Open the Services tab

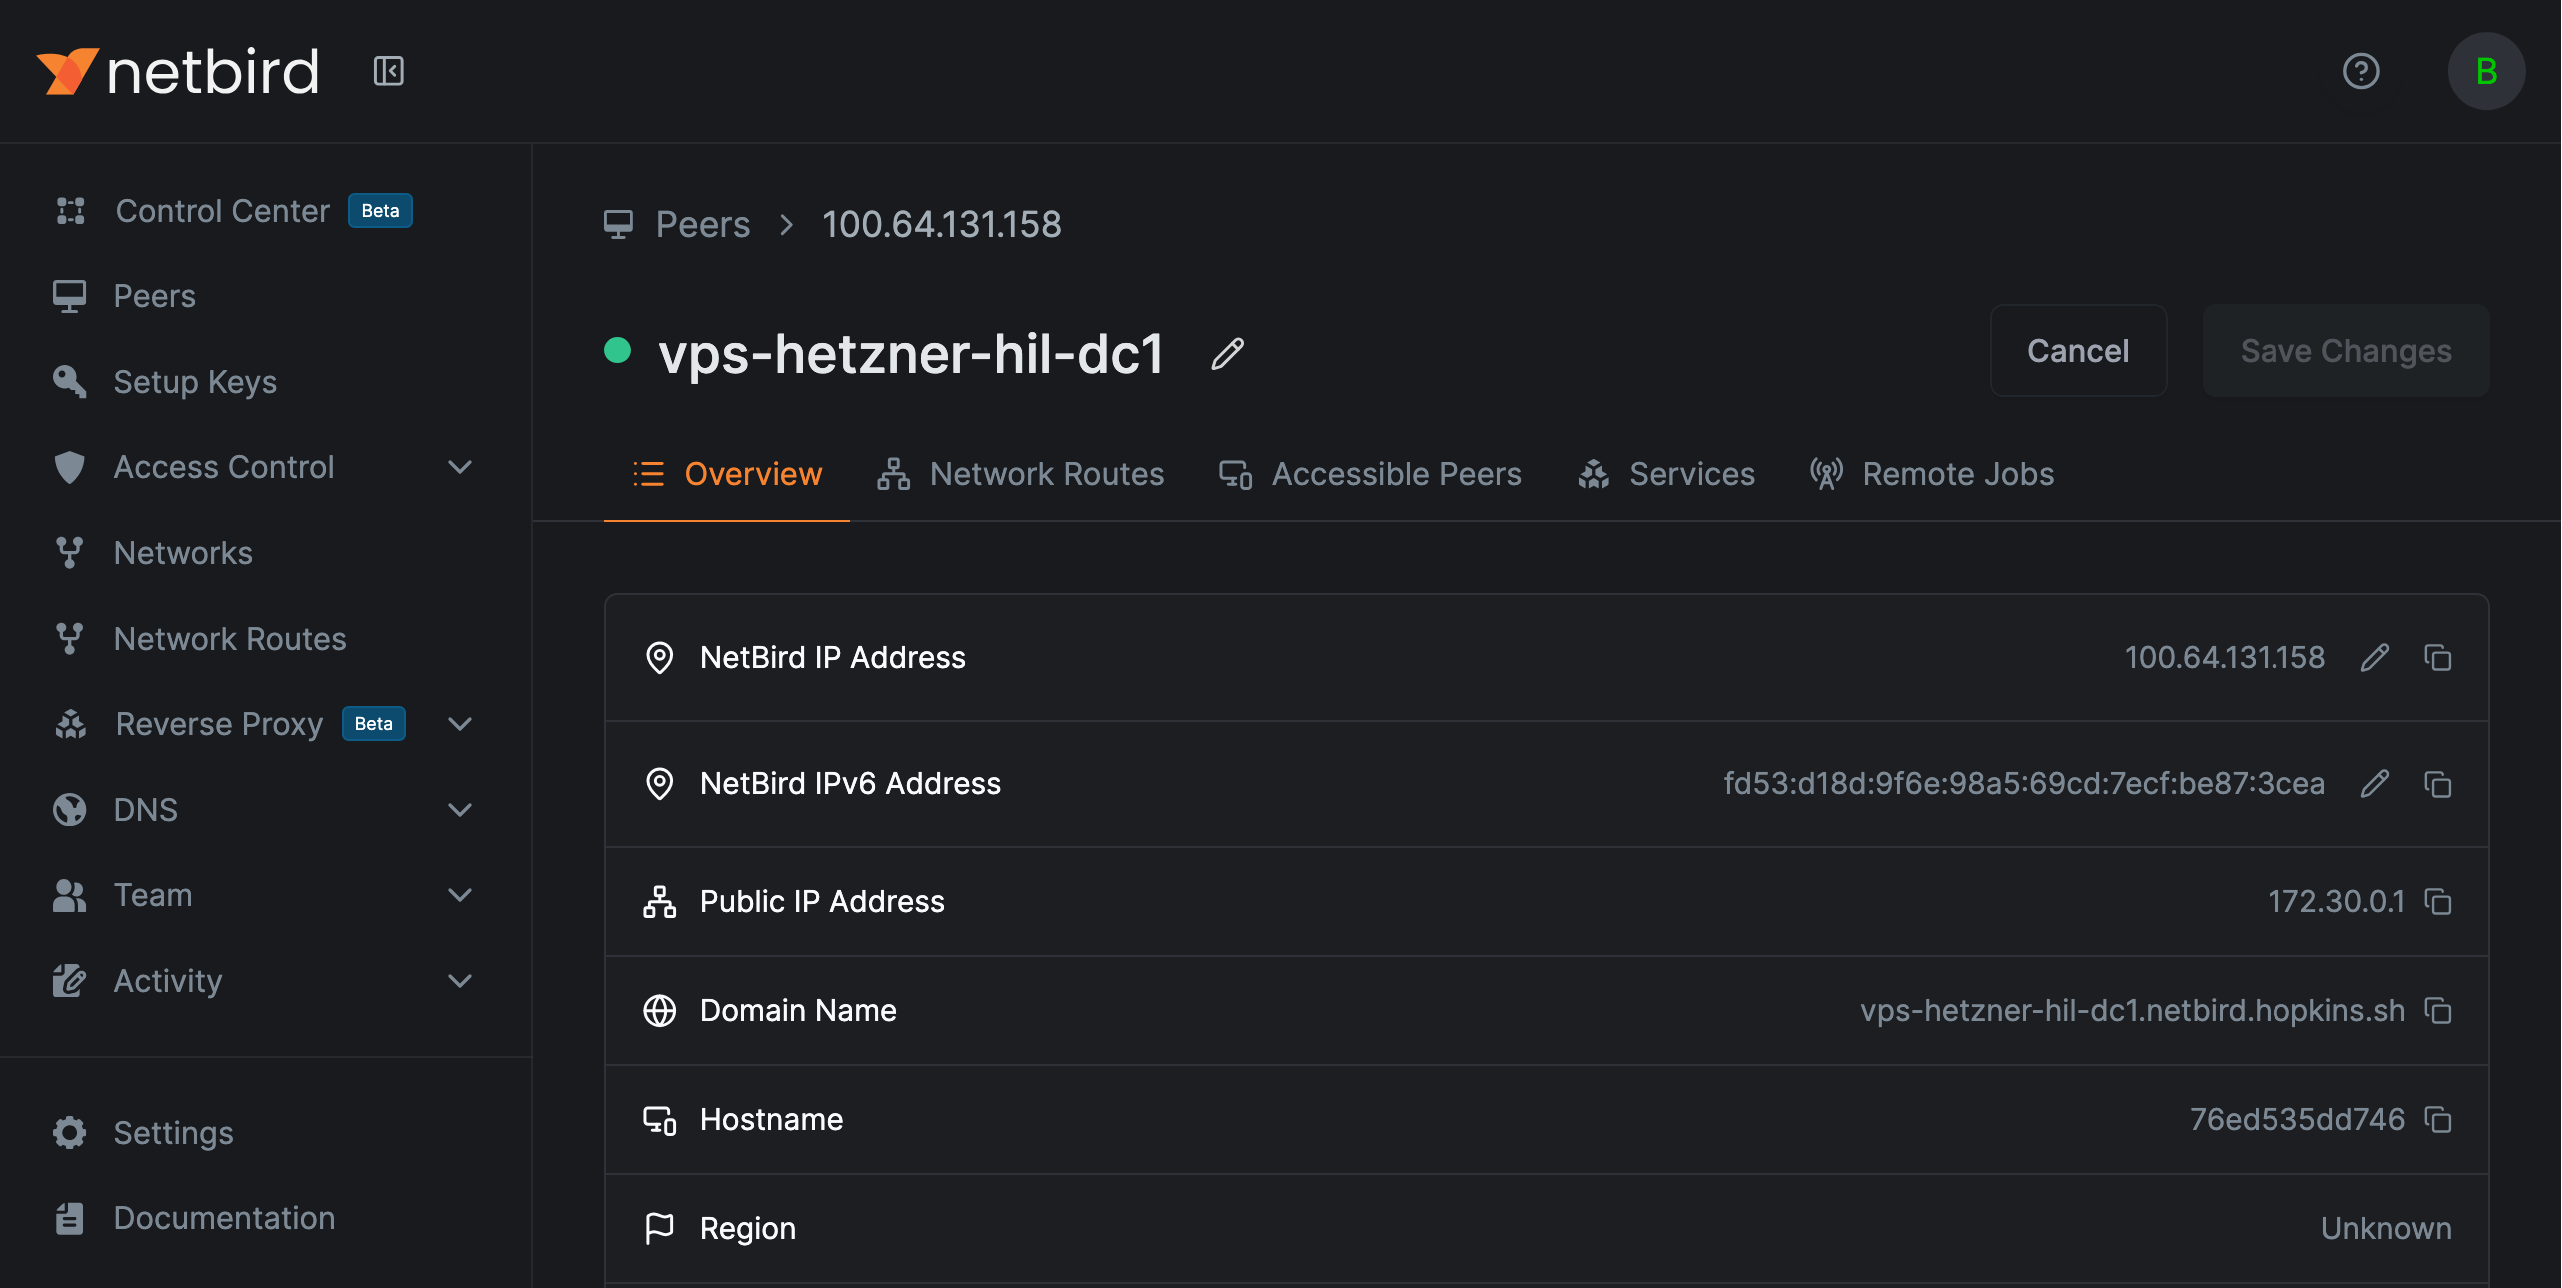1666,474
